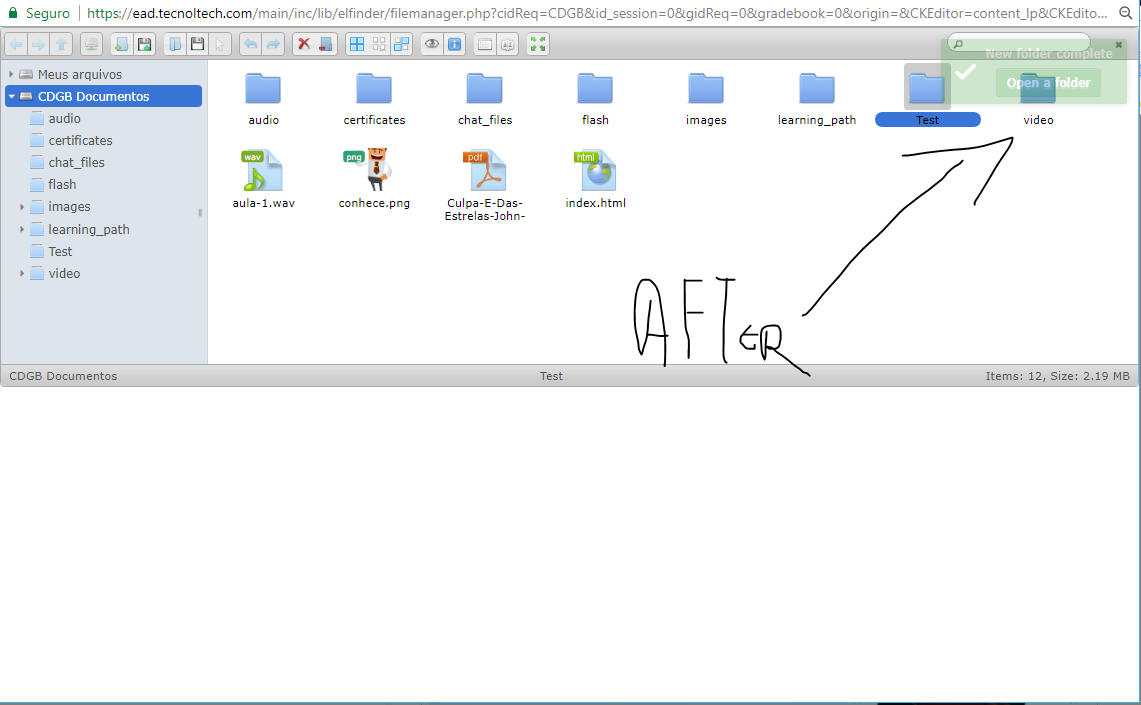Viewport: 1141px width, 705px height.
Task: Open Test folder in sidebar tree
Action: click(x=60, y=252)
